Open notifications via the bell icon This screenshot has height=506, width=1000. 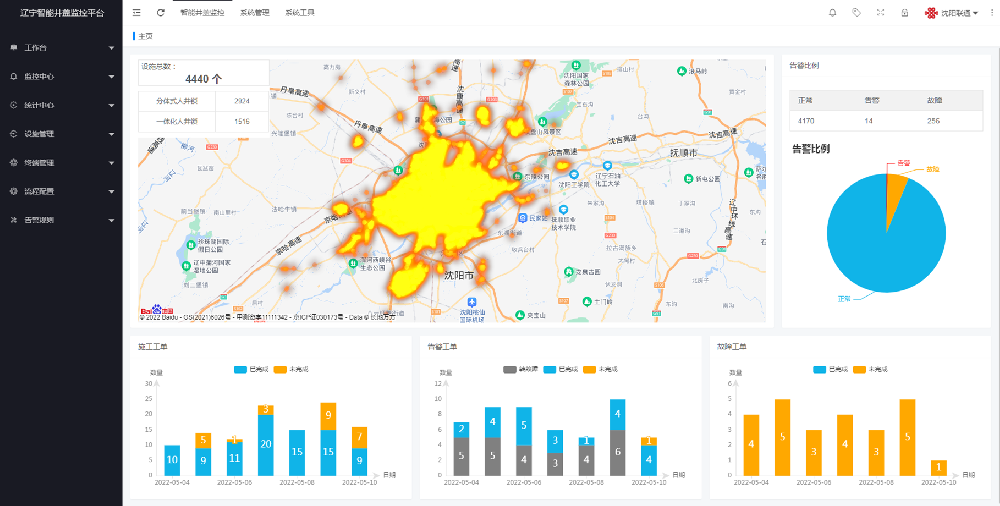tap(832, 13)
